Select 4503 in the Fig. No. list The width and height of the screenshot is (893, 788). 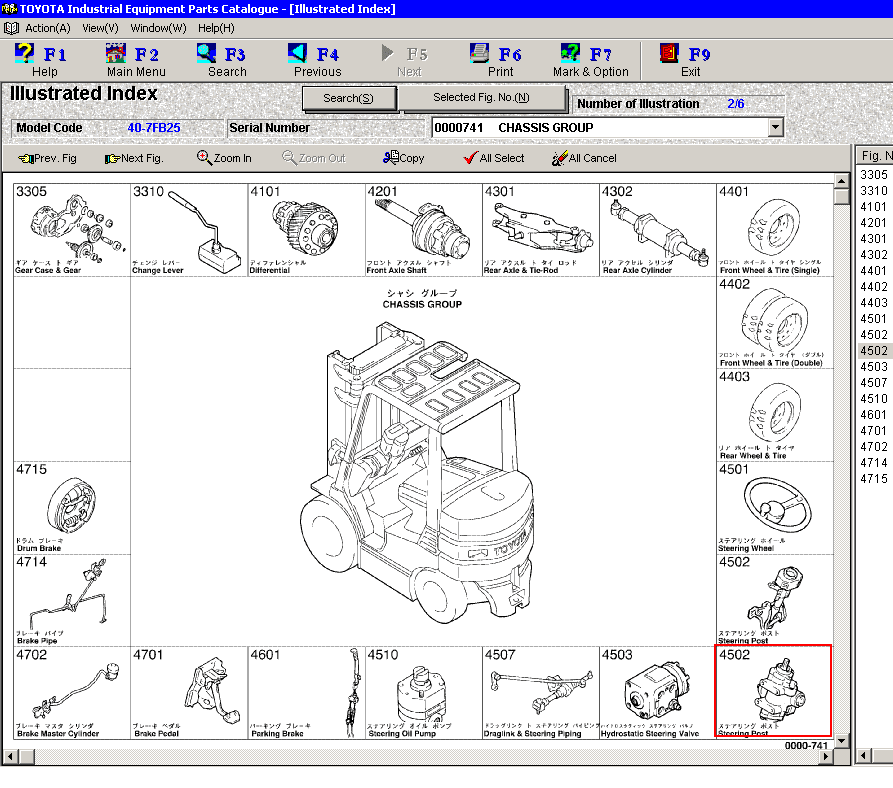[x=874, y=366]
